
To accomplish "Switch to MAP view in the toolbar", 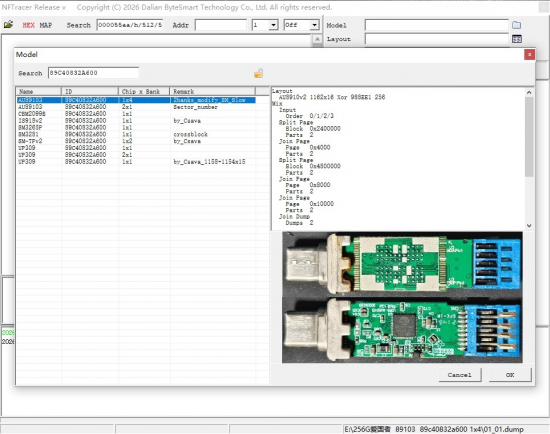I will 46,25.
